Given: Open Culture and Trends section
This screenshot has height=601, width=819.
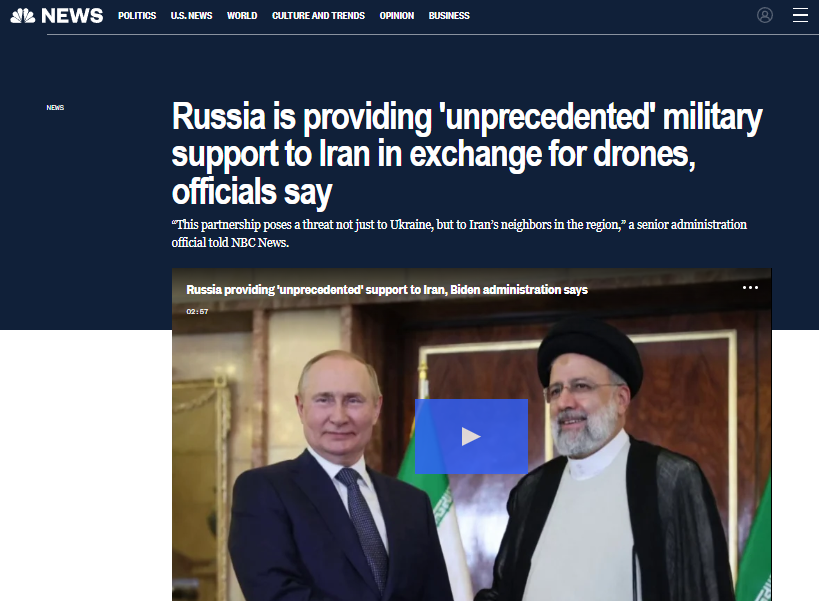Looking at the screenshot, I should pyautogui.click(x=318, y=16).
